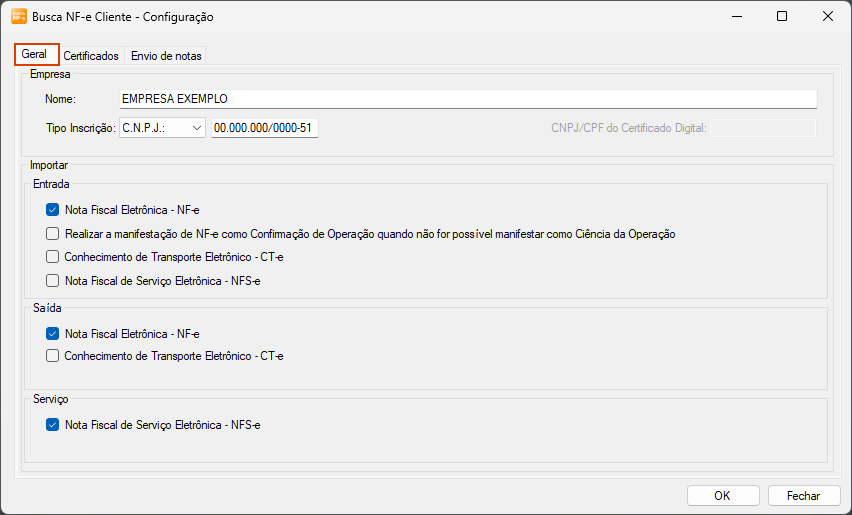Enable manifestação como Confirmação de Operação checkbox

[x=53, y=234]
